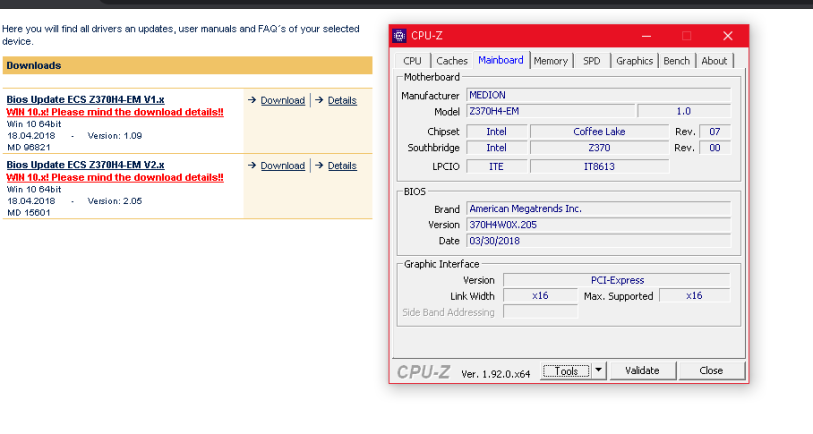813x434 pixels.
Task: Download the Bios Update V2.x file
Action: point(282,166)
